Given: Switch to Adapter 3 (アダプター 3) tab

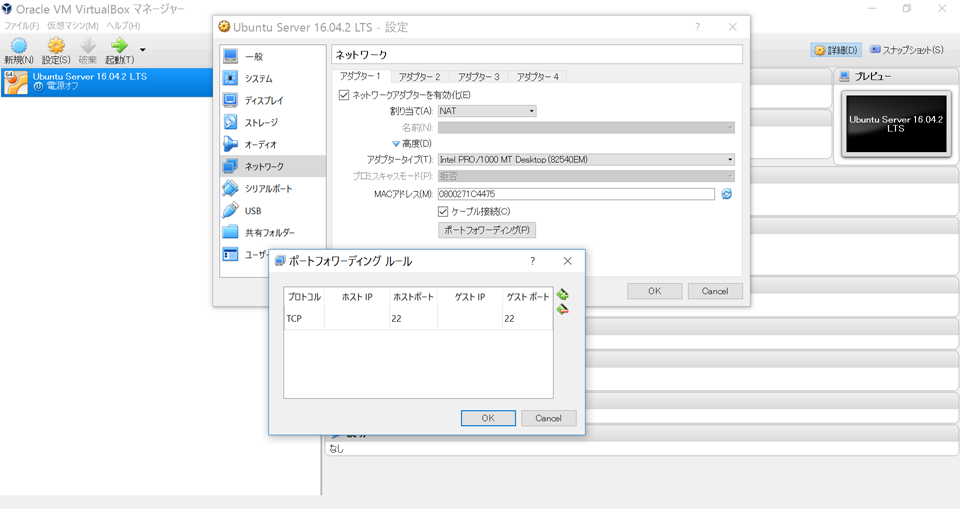Looking at the screenshot, I should click(x=479, y=77).
